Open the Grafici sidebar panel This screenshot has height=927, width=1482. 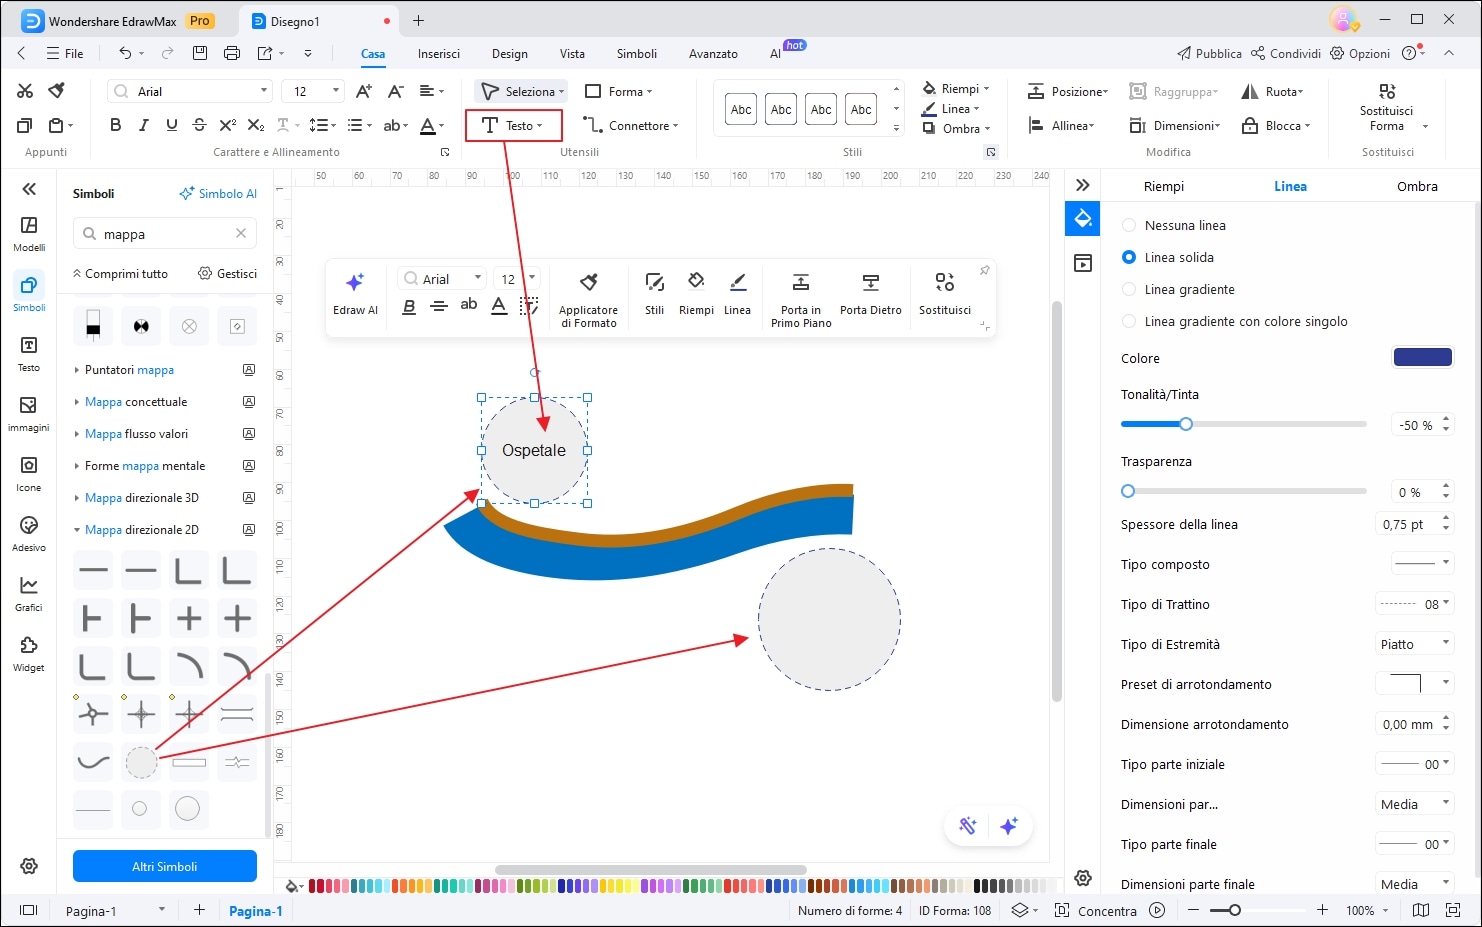click(29, 594)
